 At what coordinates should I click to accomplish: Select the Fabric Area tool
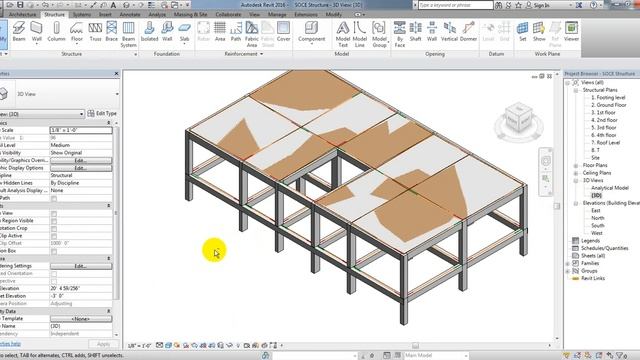(x=252, y=35)
